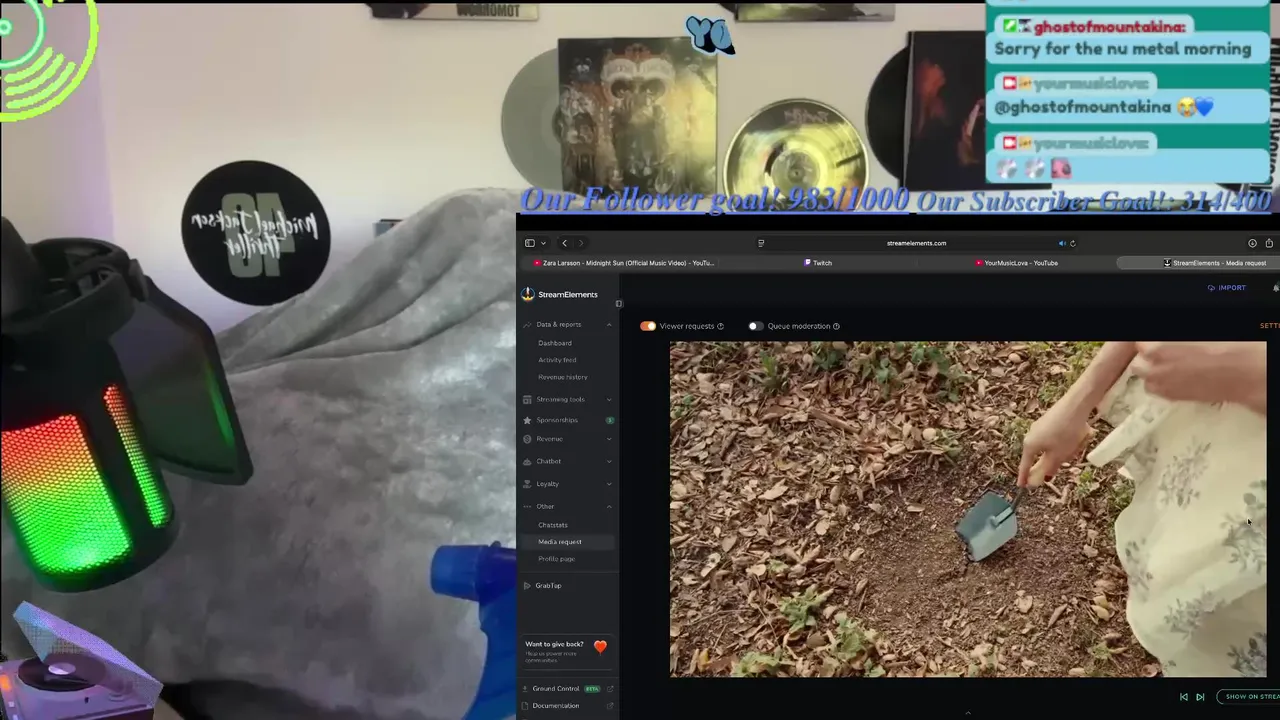Click the Loyalty section icon
1280x720 pixels.
point(527,484)
